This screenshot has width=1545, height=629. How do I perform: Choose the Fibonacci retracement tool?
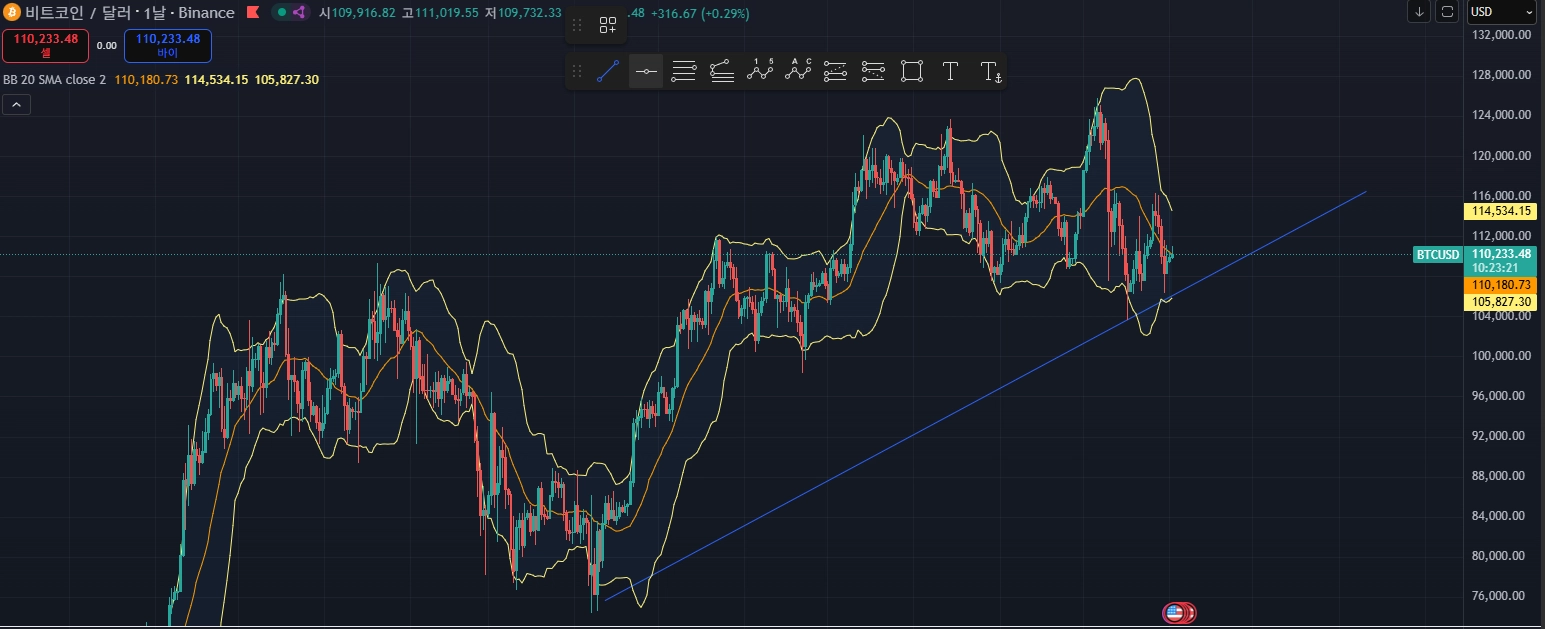pyautogui.click(x=684, y=71)
